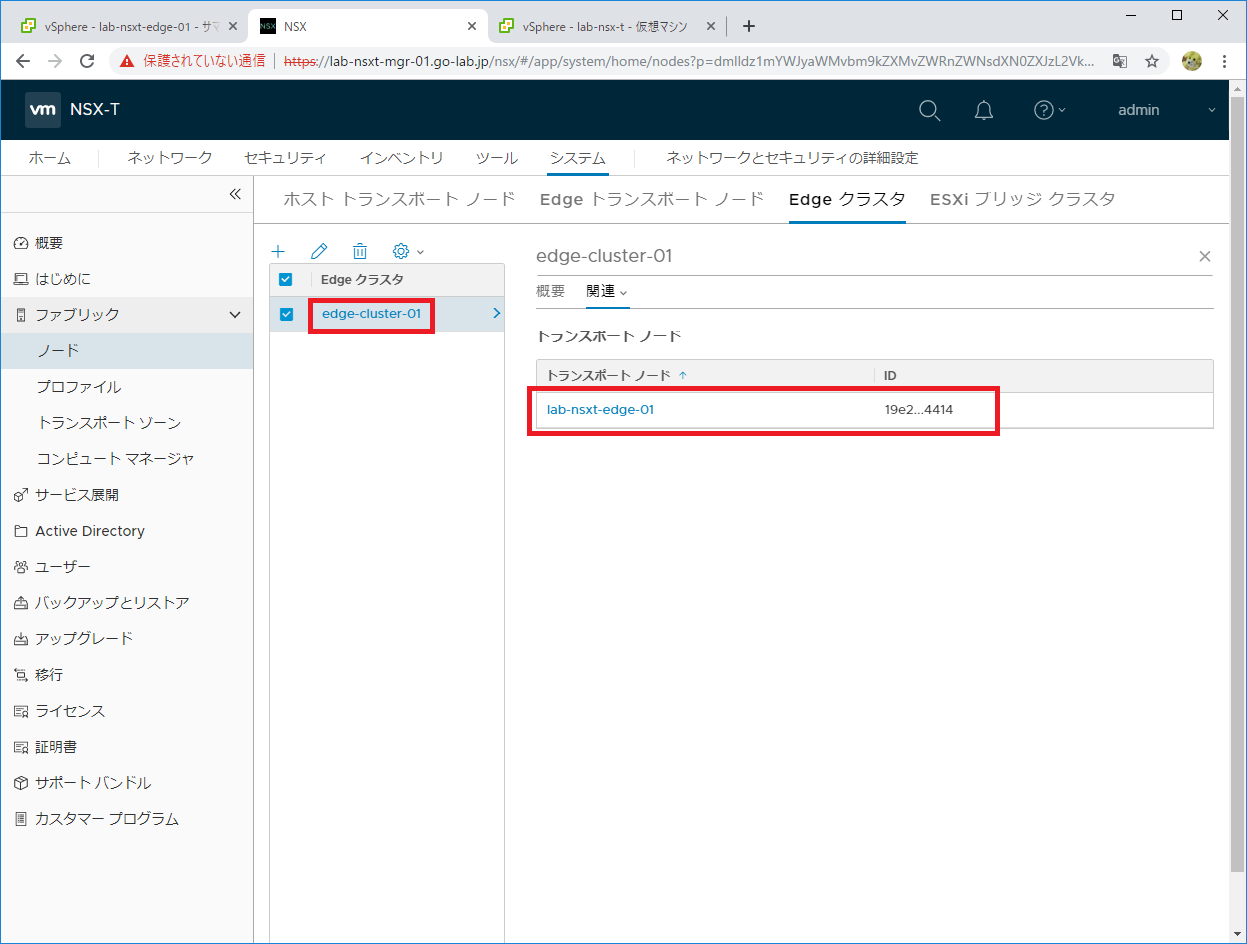Open the 関連 dropdown tab
The image size is (1247, 944).
(607, 291)
